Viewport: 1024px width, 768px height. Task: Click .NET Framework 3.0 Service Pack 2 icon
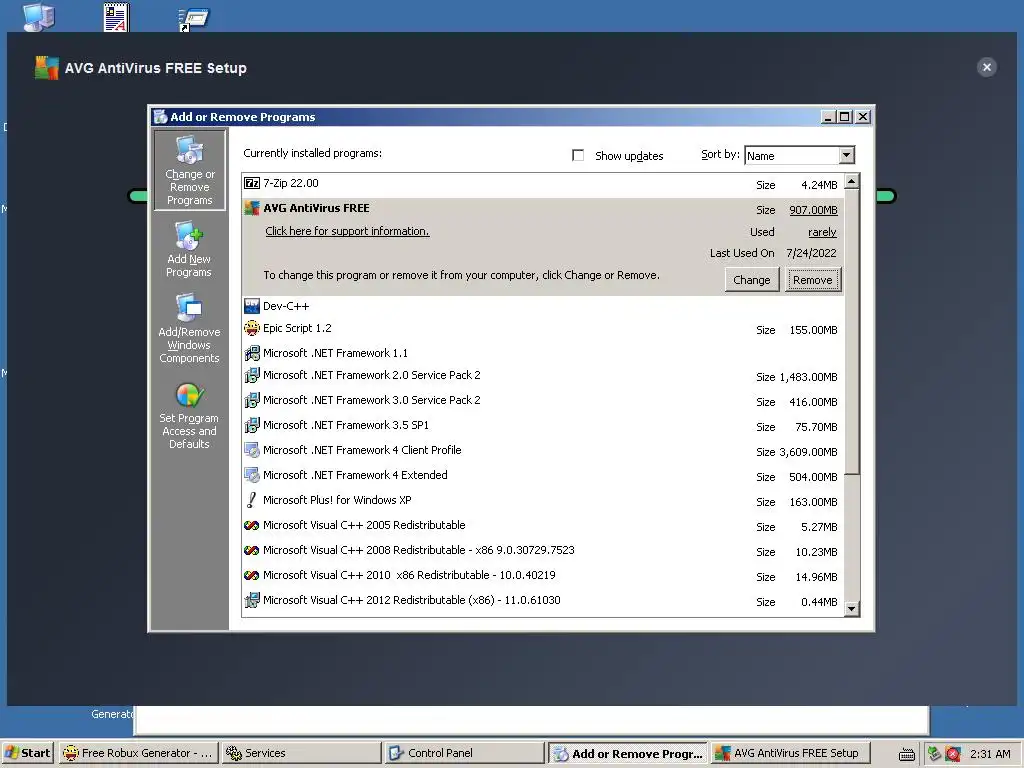[251, 400]
